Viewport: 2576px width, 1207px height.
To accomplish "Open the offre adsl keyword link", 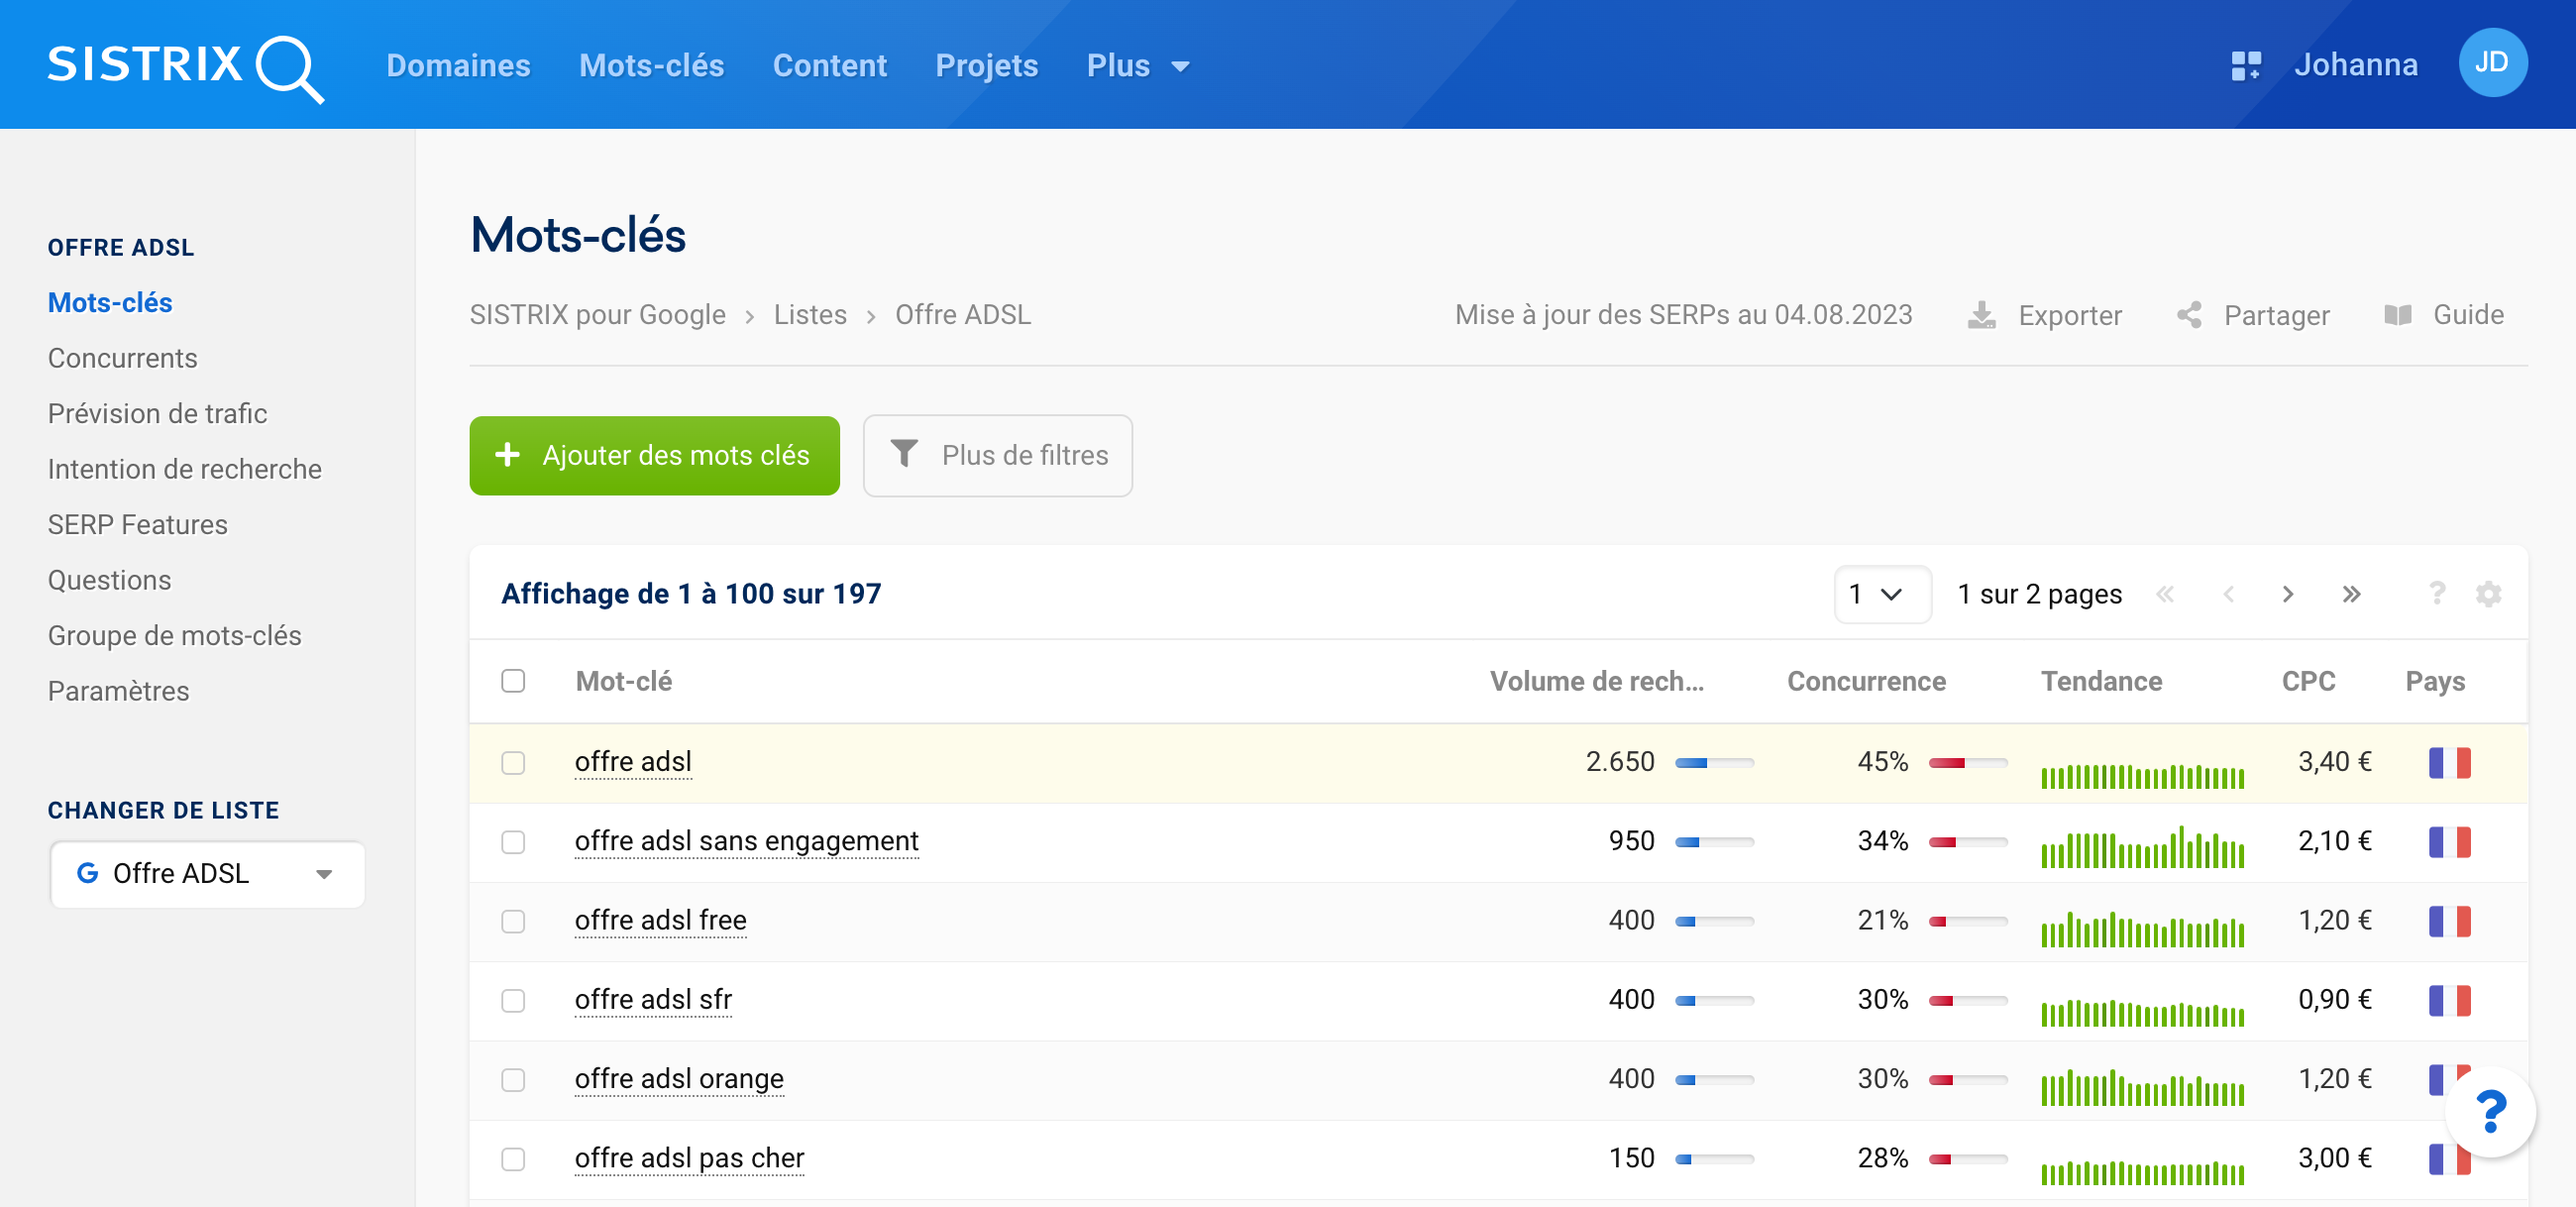I will coord(633,762).
